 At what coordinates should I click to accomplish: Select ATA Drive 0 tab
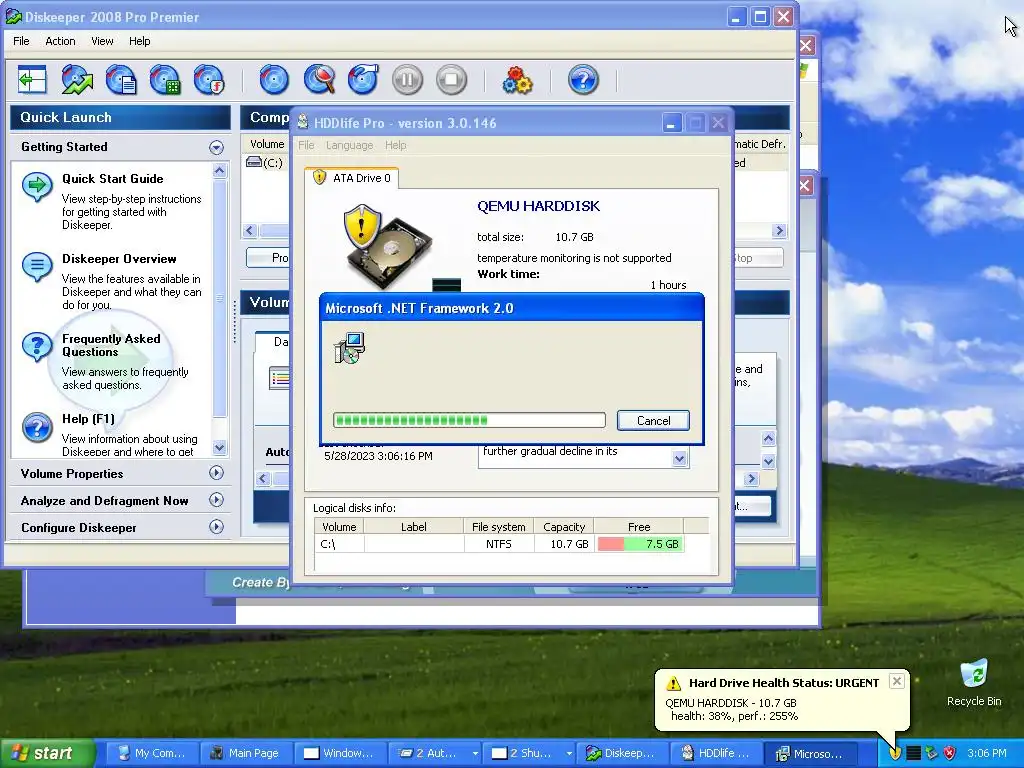(x=352, y=178)
